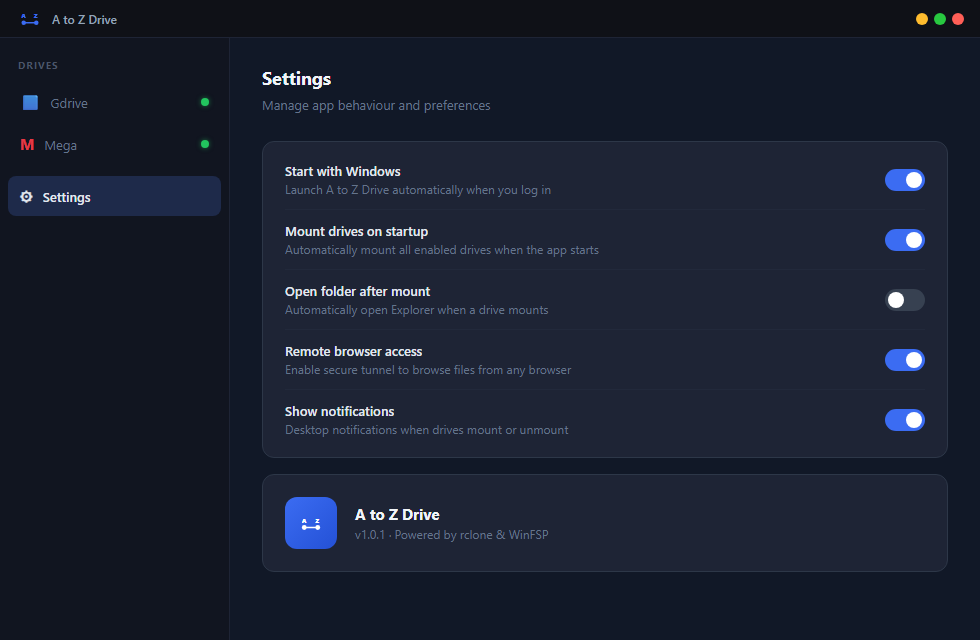Click 'Automatically mount all enabled drives' description
The image size is (980, 640).
point(441,250)
